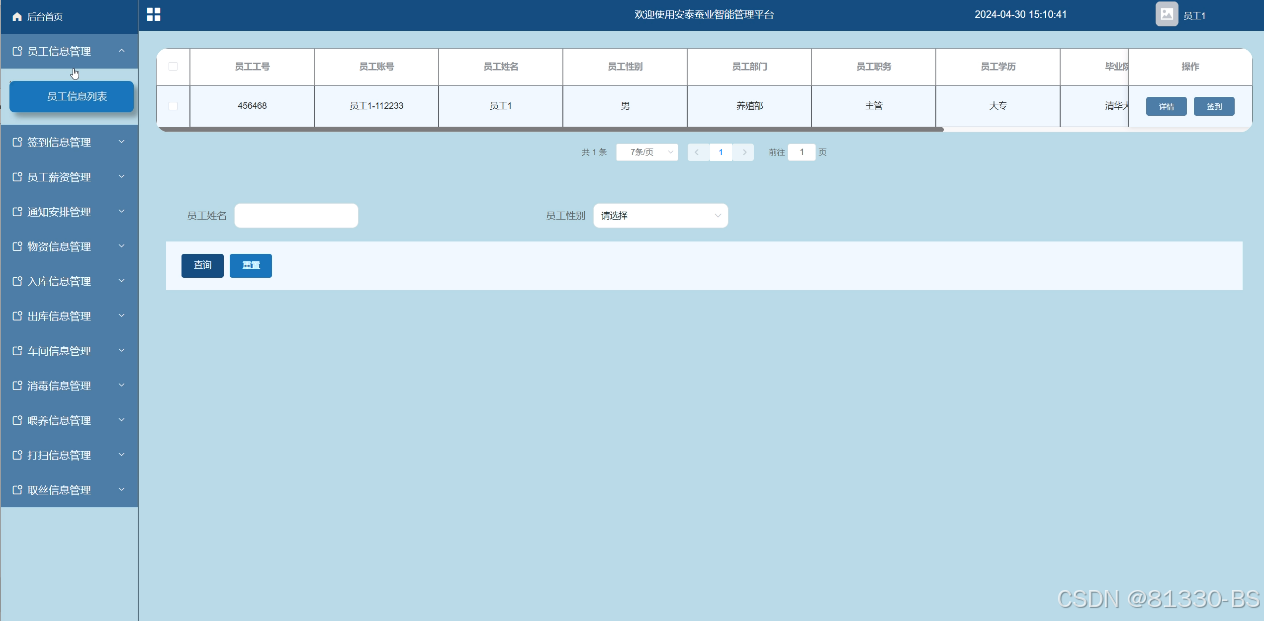This screenshot has height=621, width=1264.
Task: Click the icon beside 取丝信息管理
Action: click(x=17, y=490)
